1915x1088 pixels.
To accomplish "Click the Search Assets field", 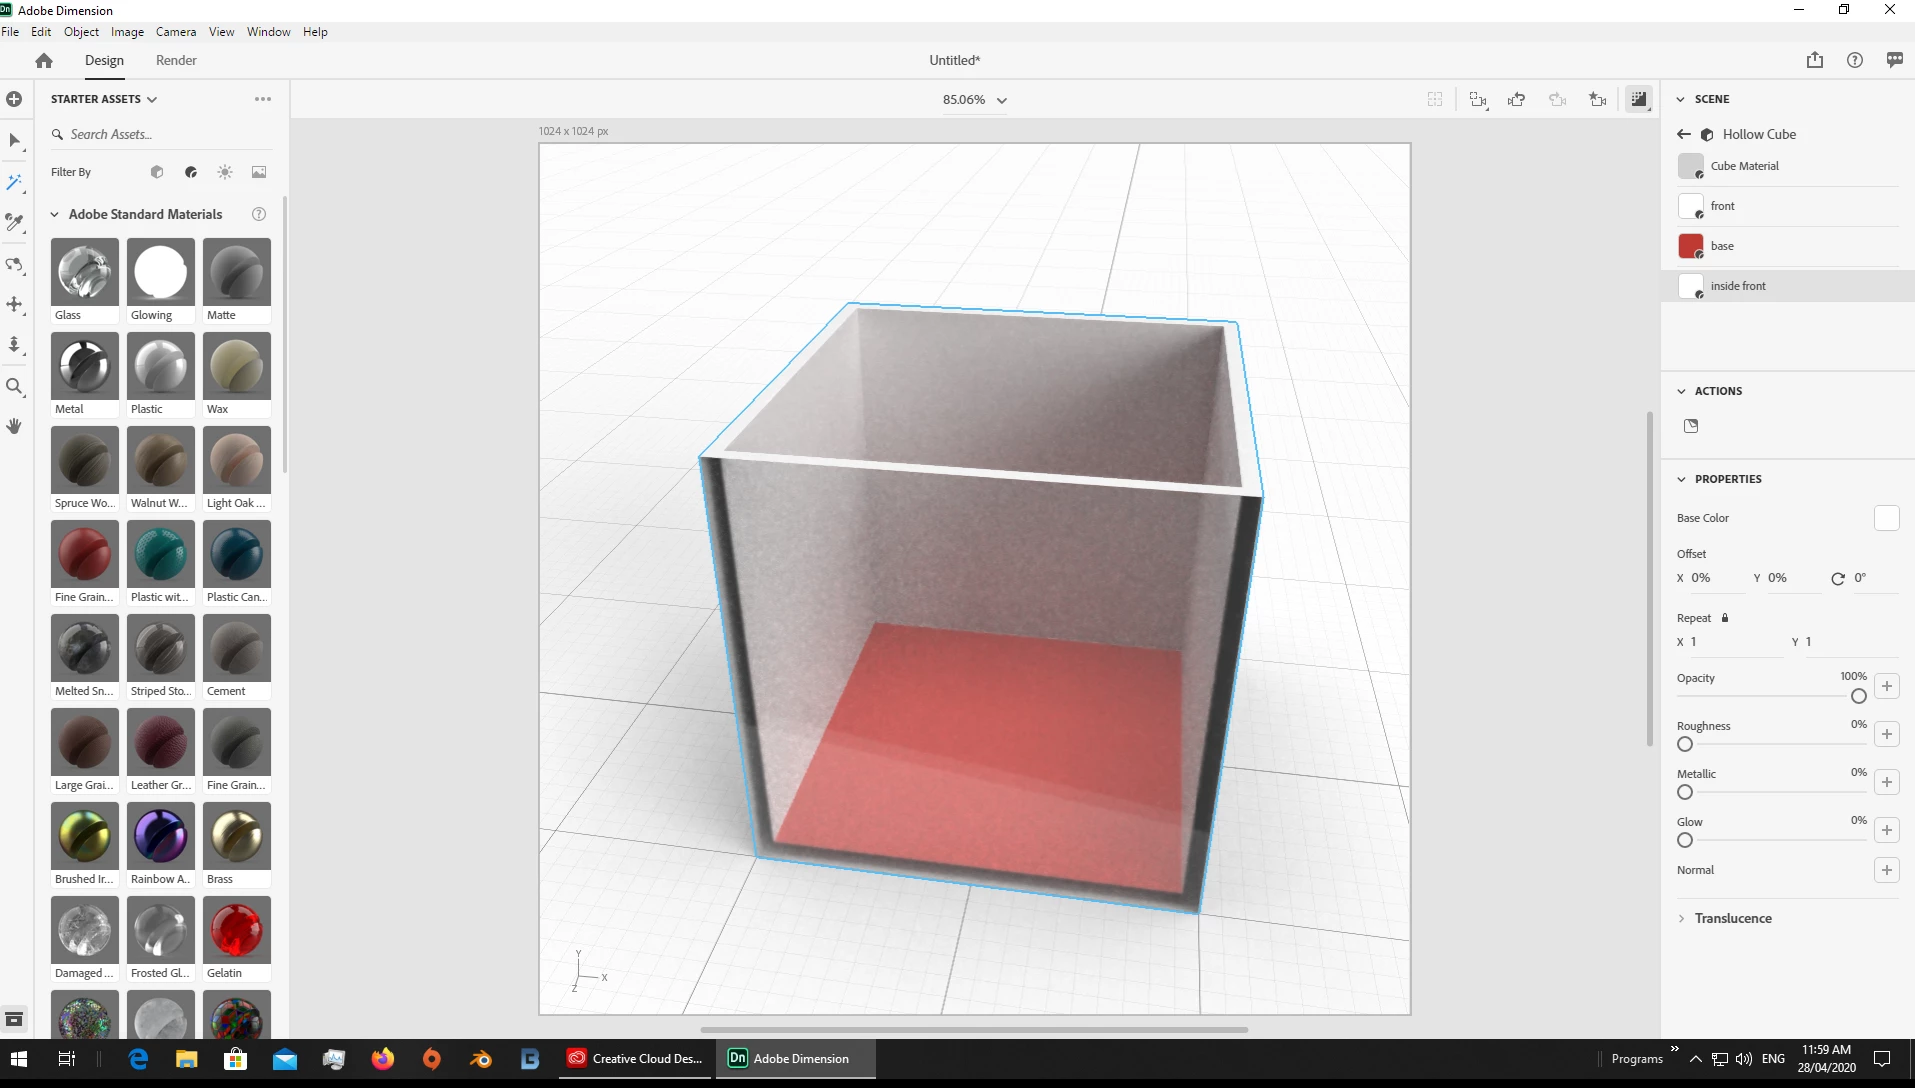I will (160, 134).
